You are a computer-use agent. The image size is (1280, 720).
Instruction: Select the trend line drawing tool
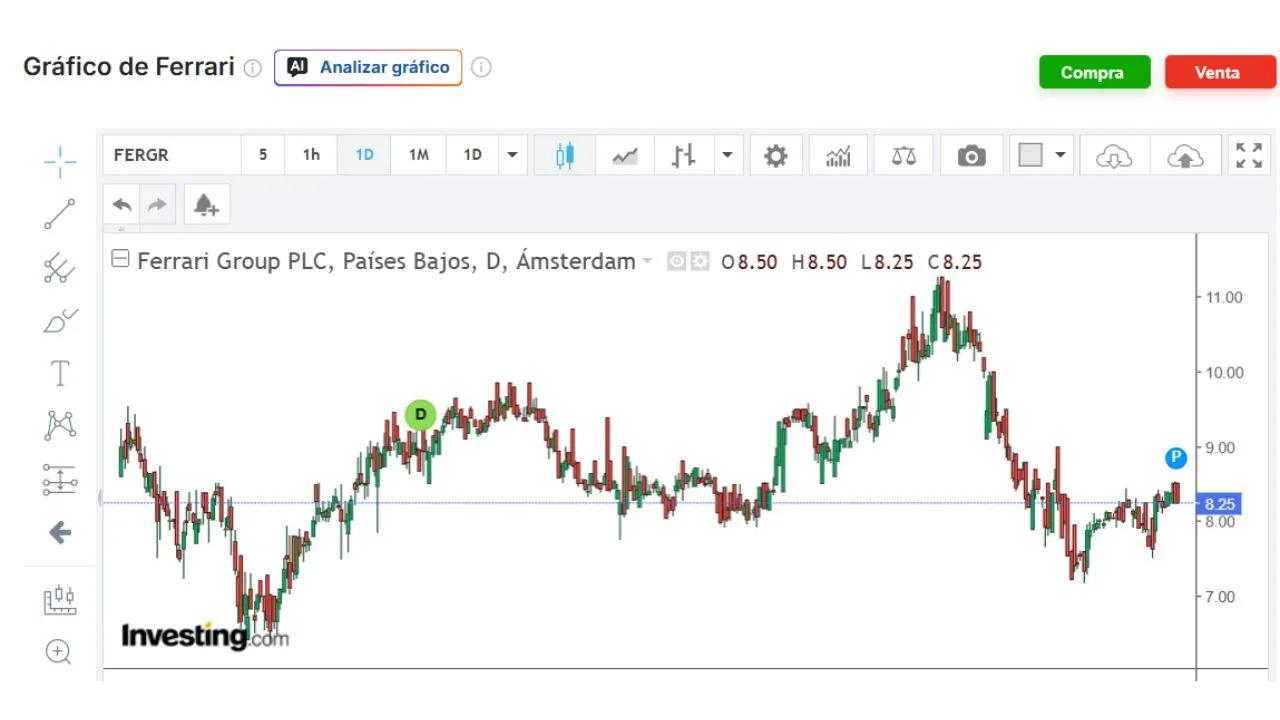[x=60, y=214]
